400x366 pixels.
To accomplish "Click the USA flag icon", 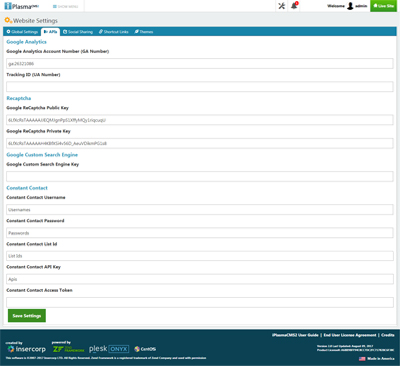I will pyautogui.click(x=362, y=359).
